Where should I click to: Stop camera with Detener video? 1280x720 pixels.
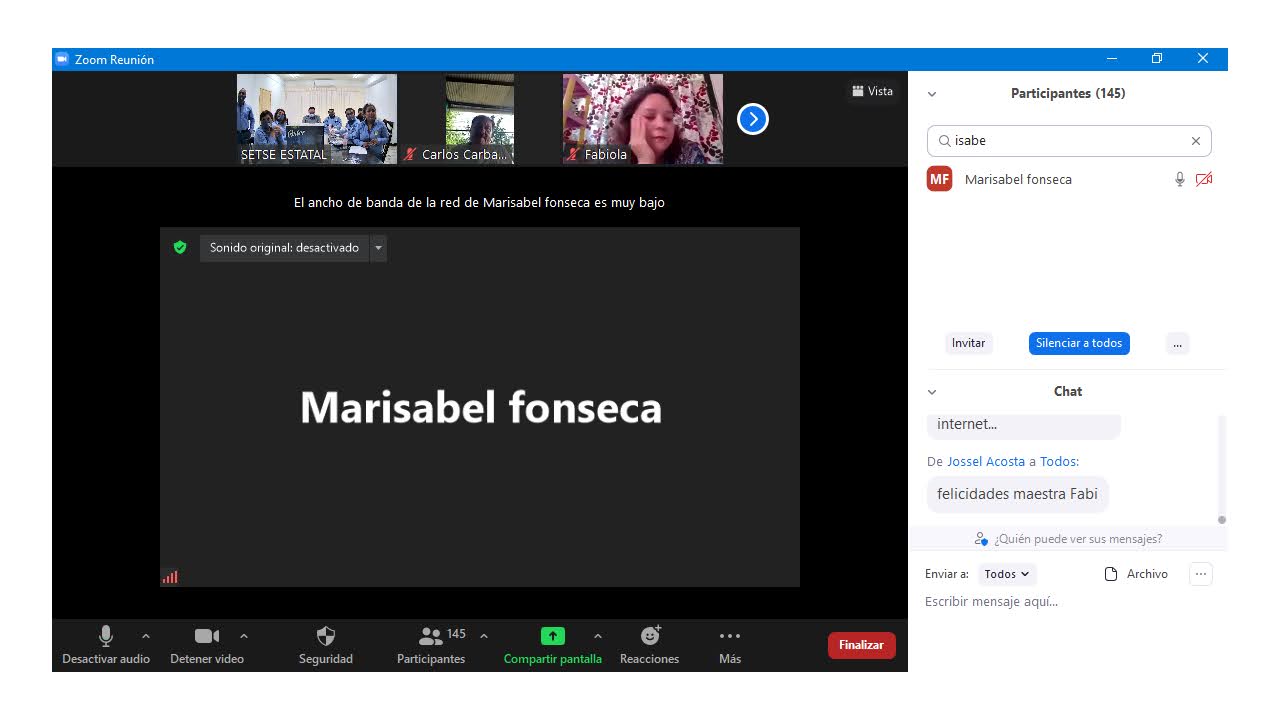point(206,636)
